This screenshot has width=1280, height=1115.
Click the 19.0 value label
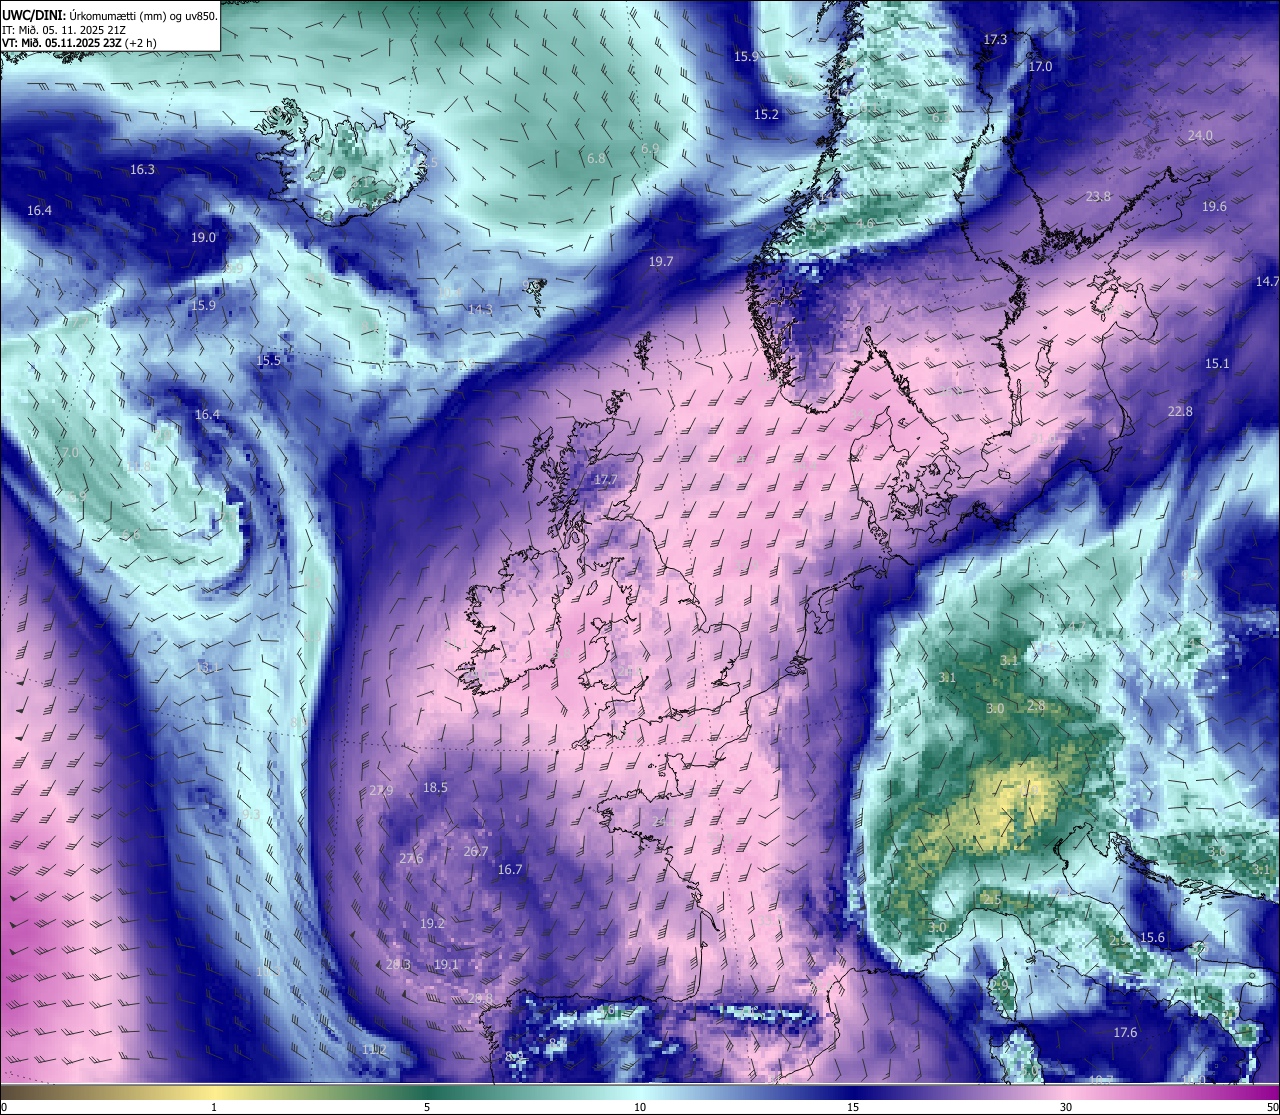203,238
